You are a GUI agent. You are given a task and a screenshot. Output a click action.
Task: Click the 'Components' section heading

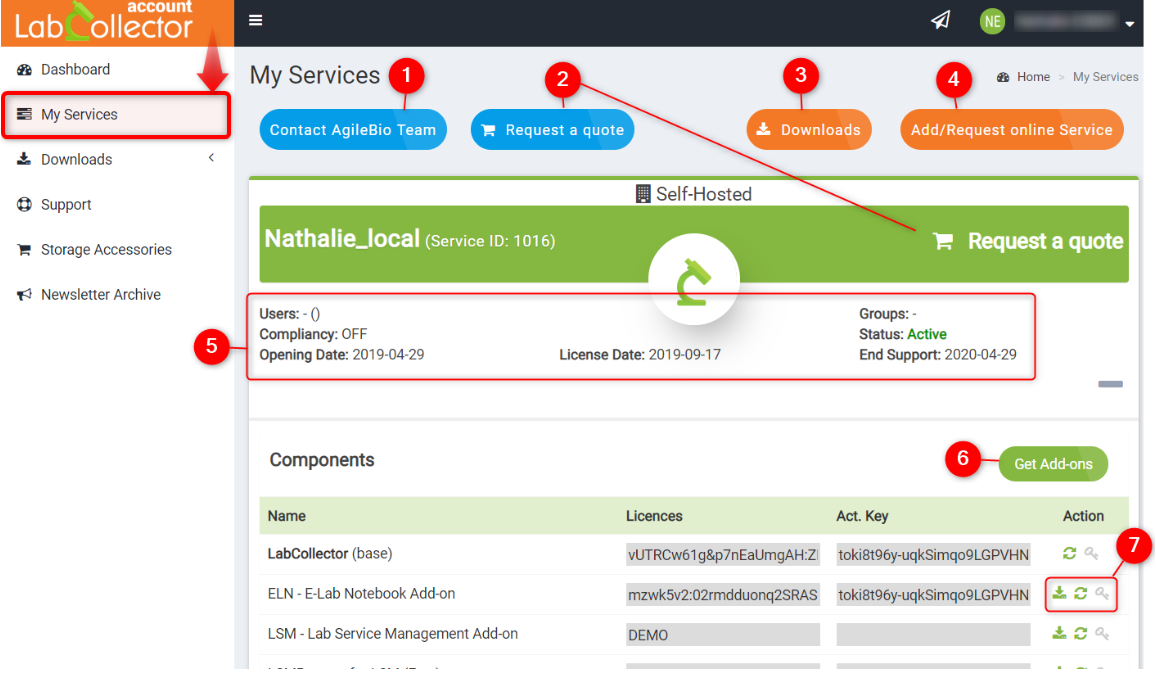coord(322,459)
